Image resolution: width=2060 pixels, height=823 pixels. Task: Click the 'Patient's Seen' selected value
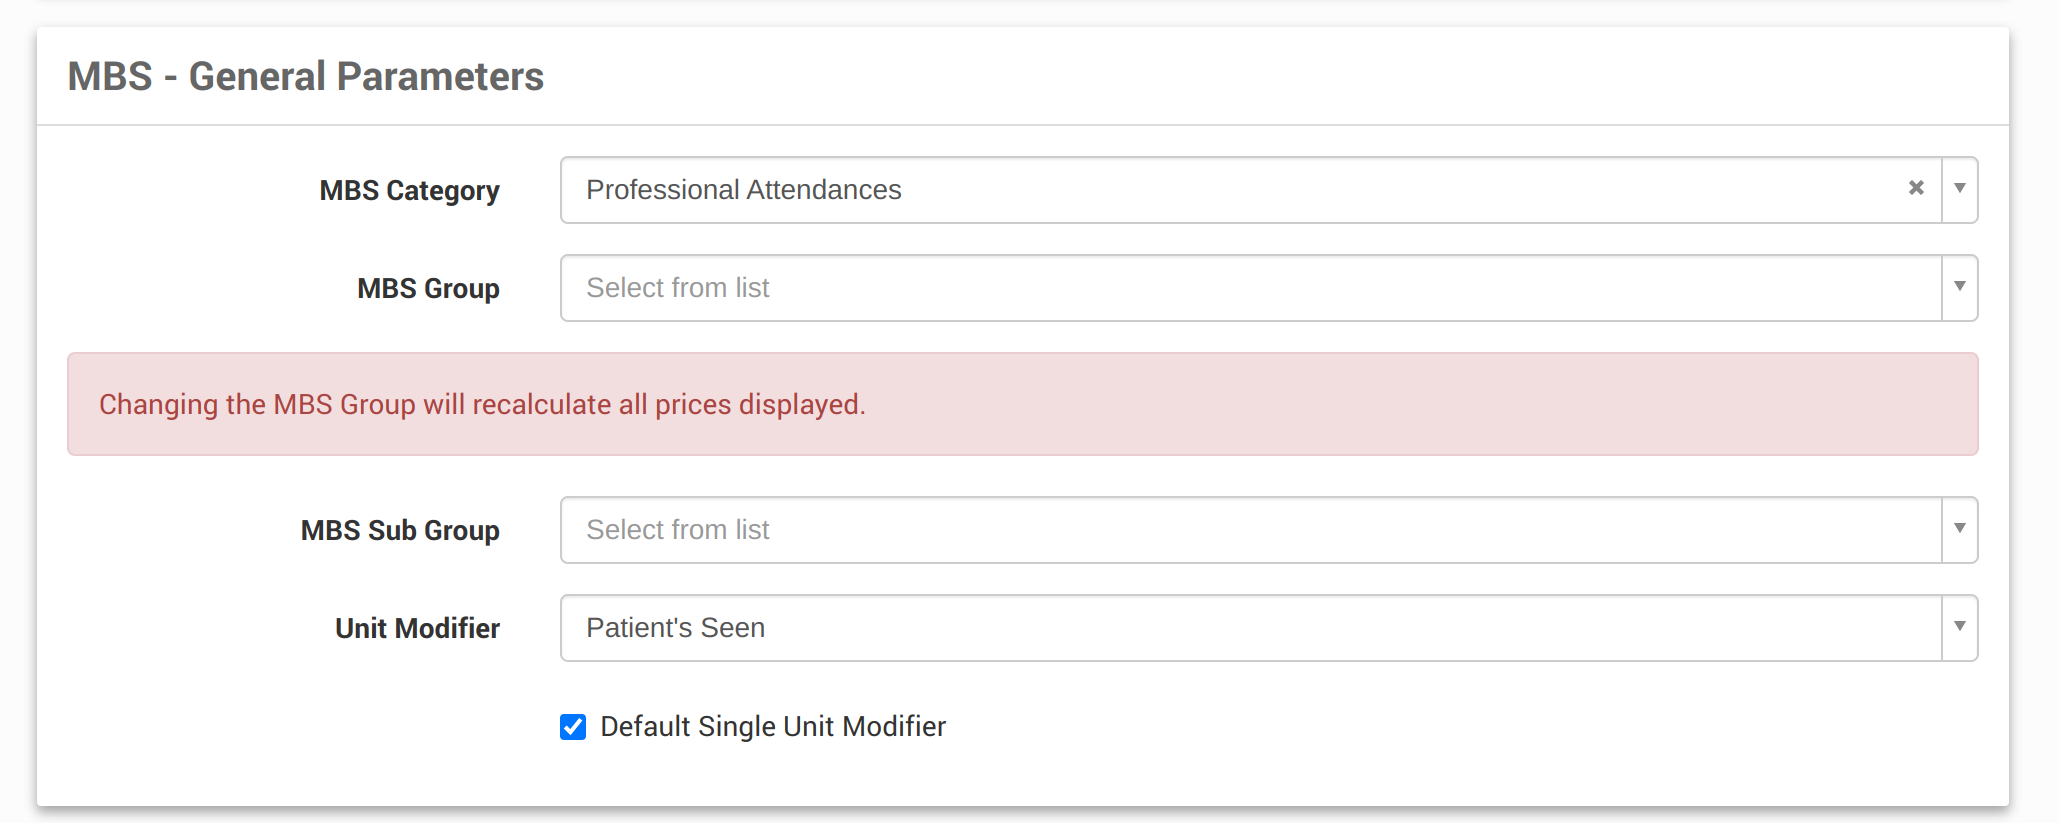coord(675,628)
